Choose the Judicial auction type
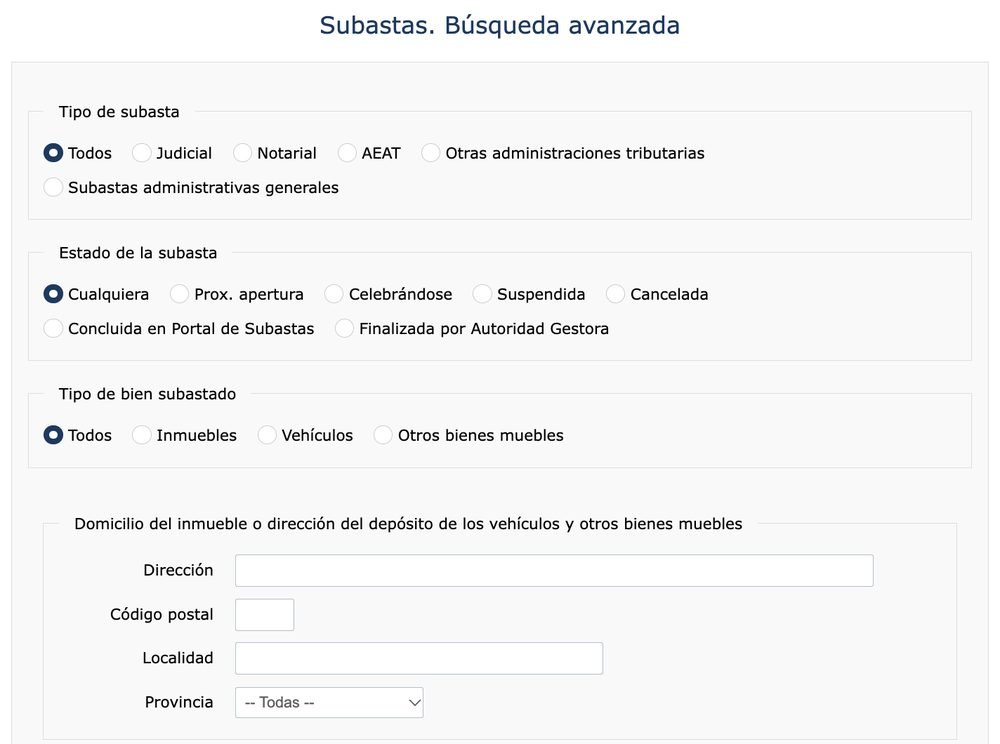The image size is (1000, 744). tap(142, 153)
